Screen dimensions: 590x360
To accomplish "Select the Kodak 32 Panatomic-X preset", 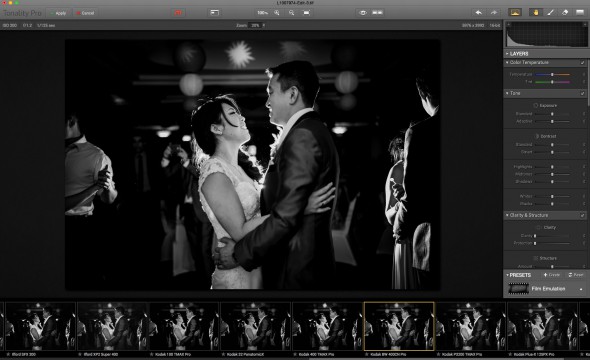I will 255,326.
